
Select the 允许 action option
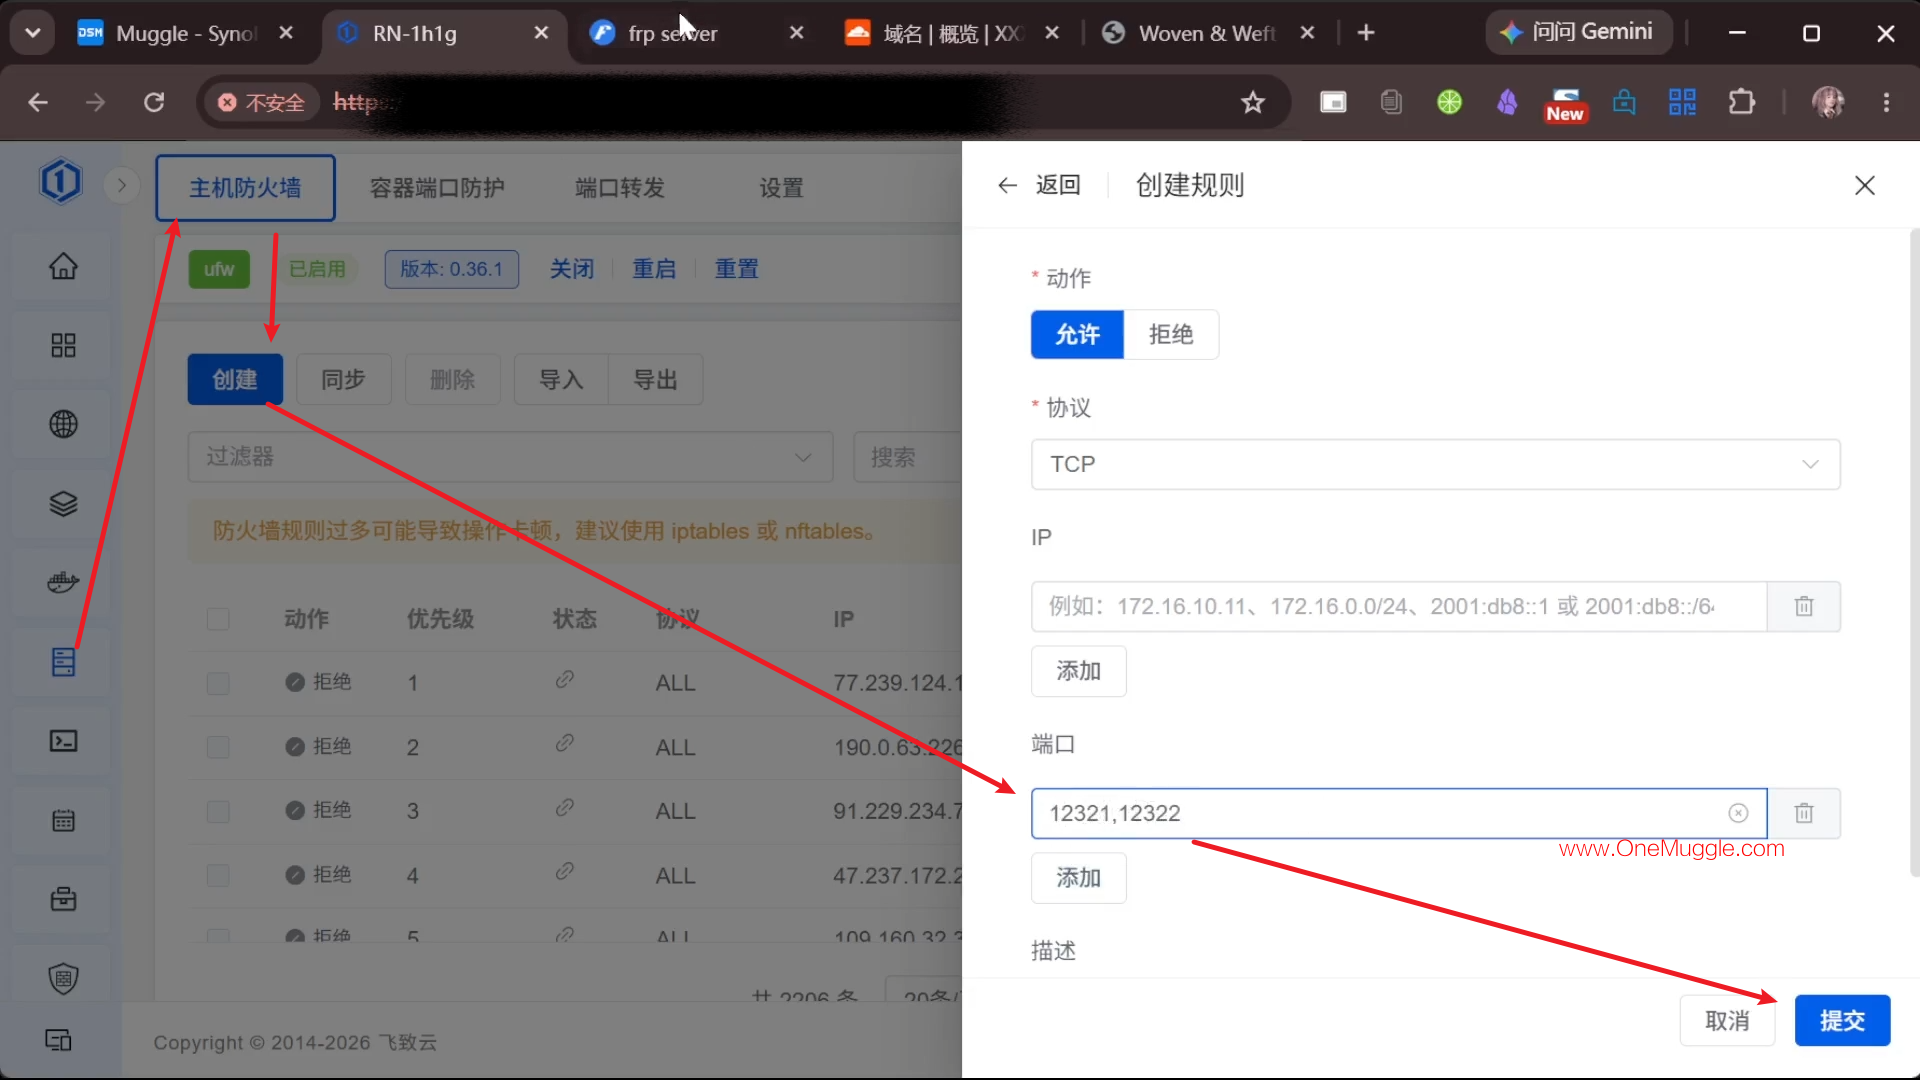click(x=1077, y=334)
